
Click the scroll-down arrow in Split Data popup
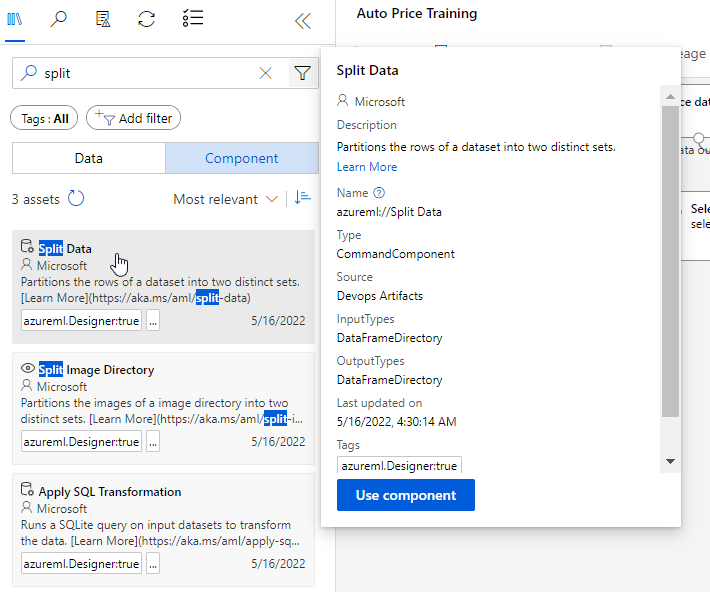(x=670, y=461)
